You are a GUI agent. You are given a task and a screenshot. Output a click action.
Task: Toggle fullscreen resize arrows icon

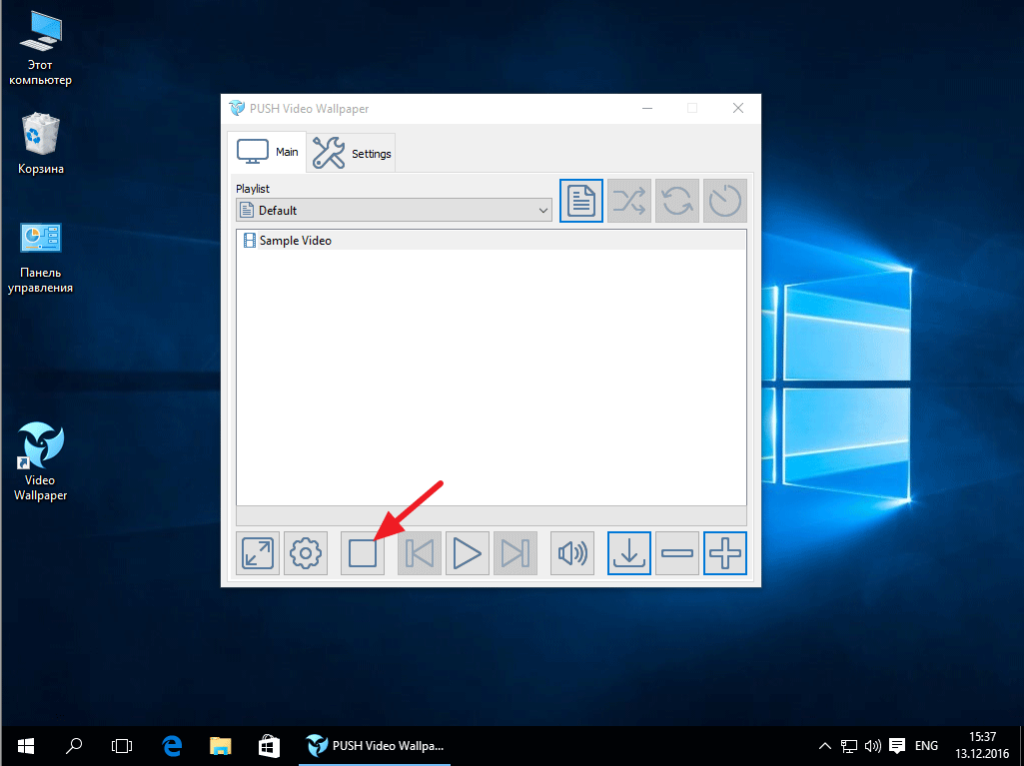(x=258, y=553)
